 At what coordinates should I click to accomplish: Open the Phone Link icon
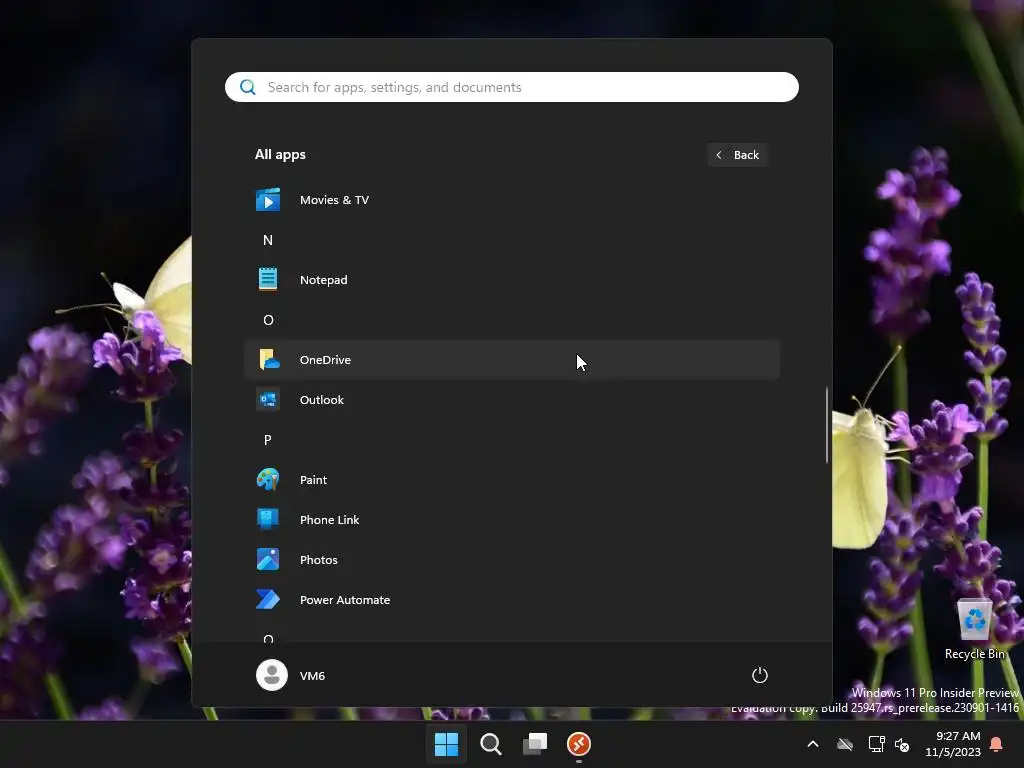tap(268, 519)
